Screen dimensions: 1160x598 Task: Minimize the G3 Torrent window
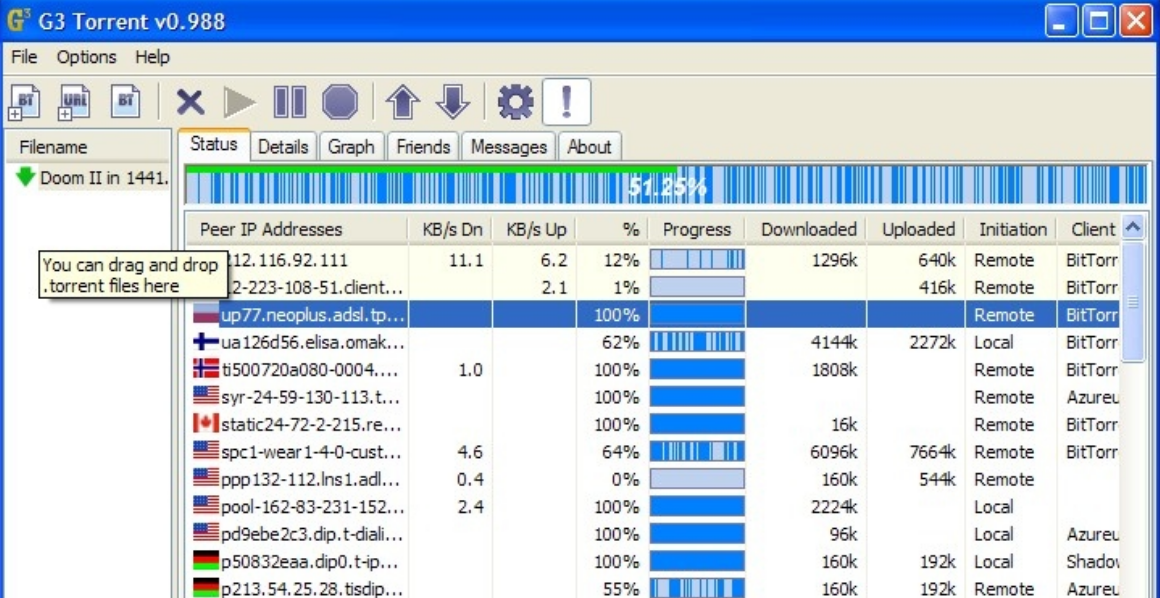tap(1062, 21)
